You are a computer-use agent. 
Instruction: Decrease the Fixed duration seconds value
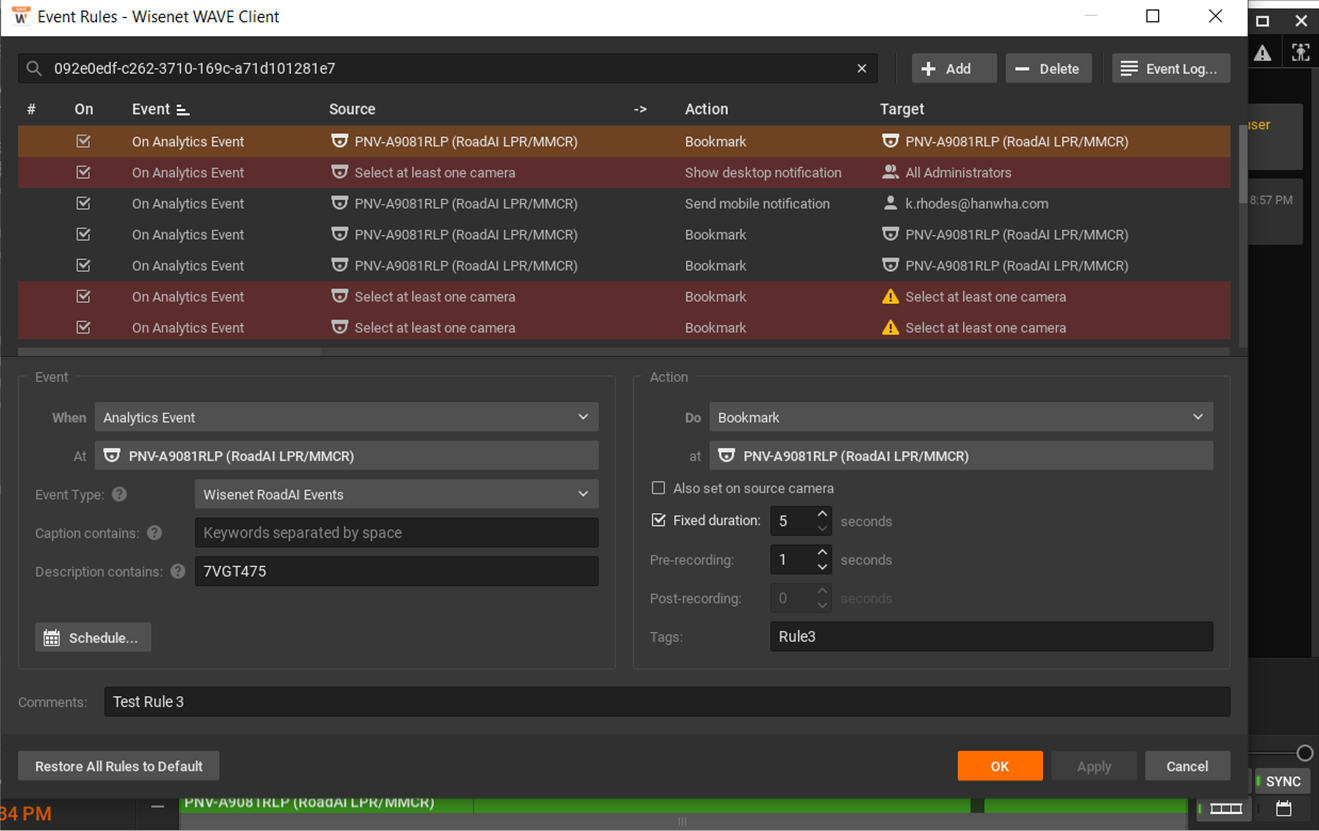pos(822,528)
